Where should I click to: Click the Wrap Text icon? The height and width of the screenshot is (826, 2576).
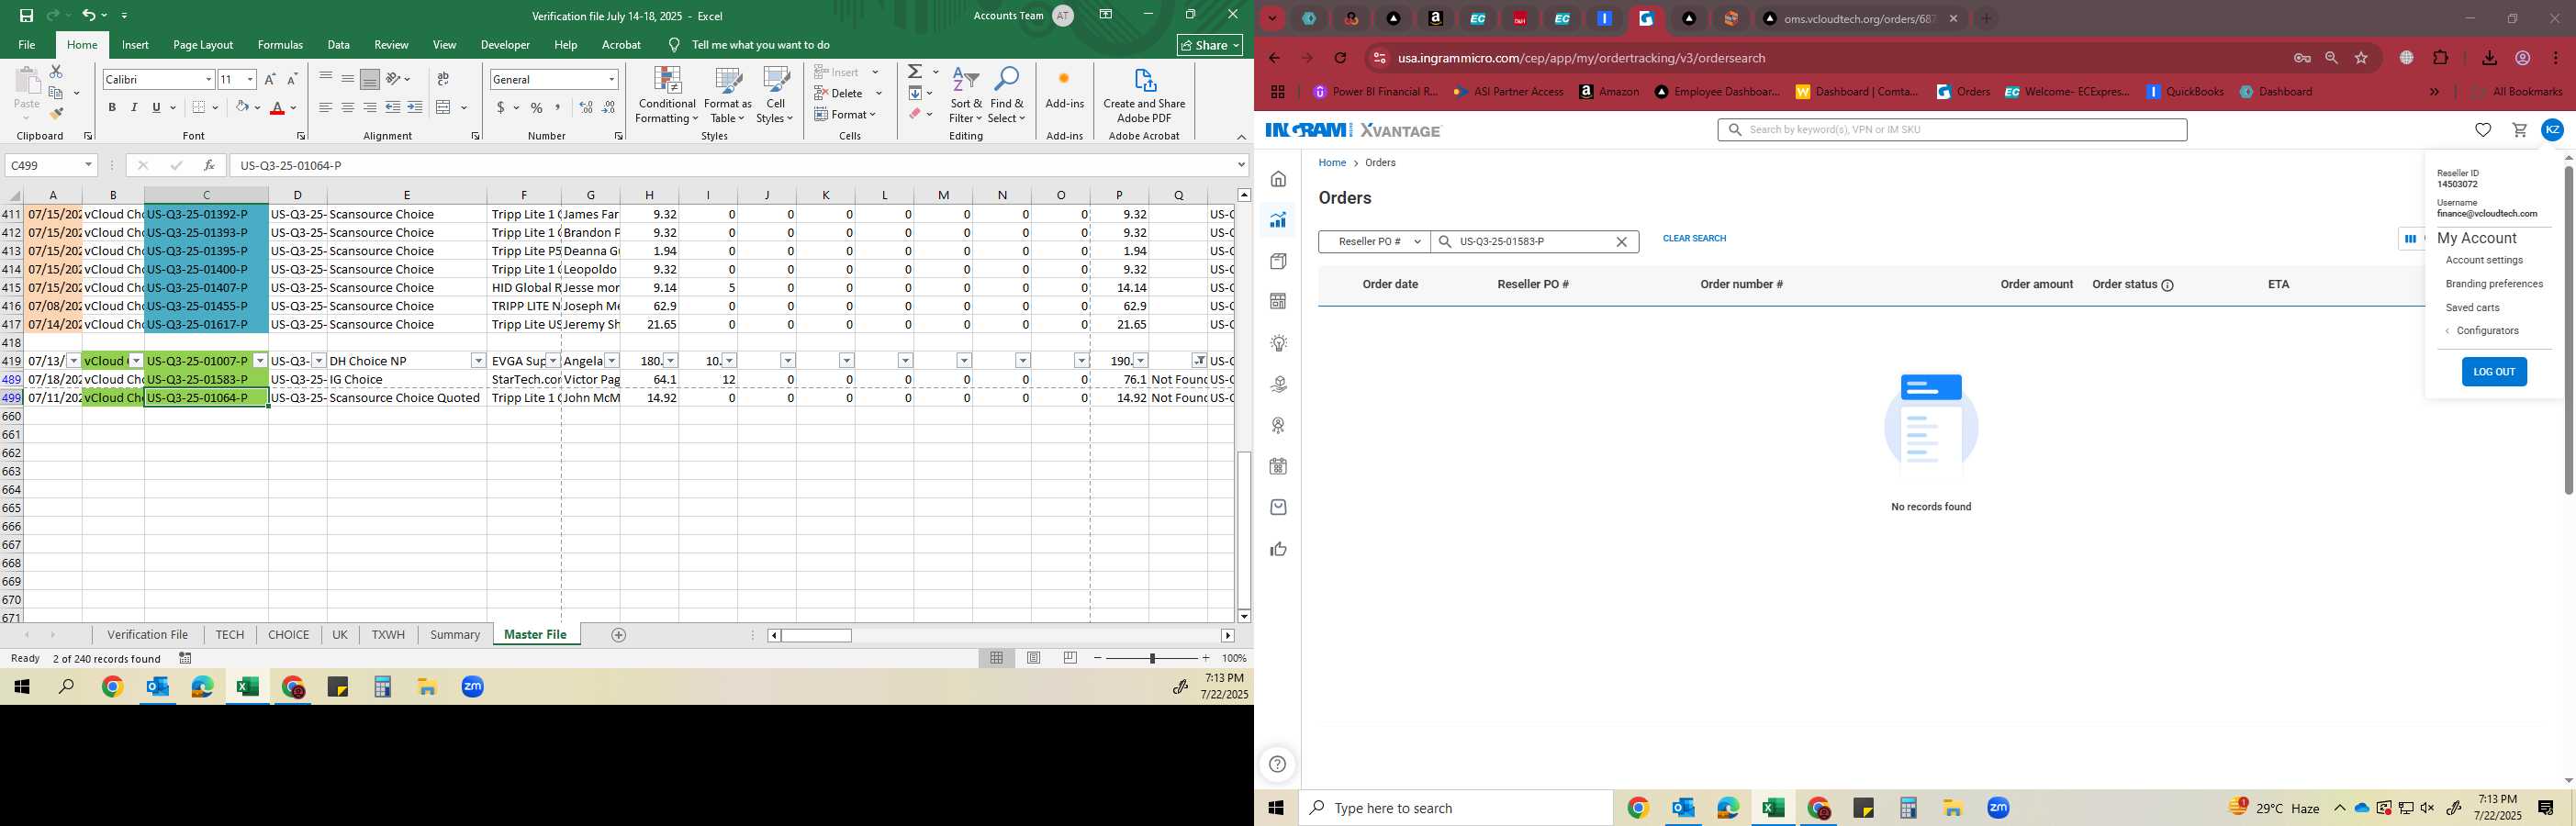[x=443, y=79]
